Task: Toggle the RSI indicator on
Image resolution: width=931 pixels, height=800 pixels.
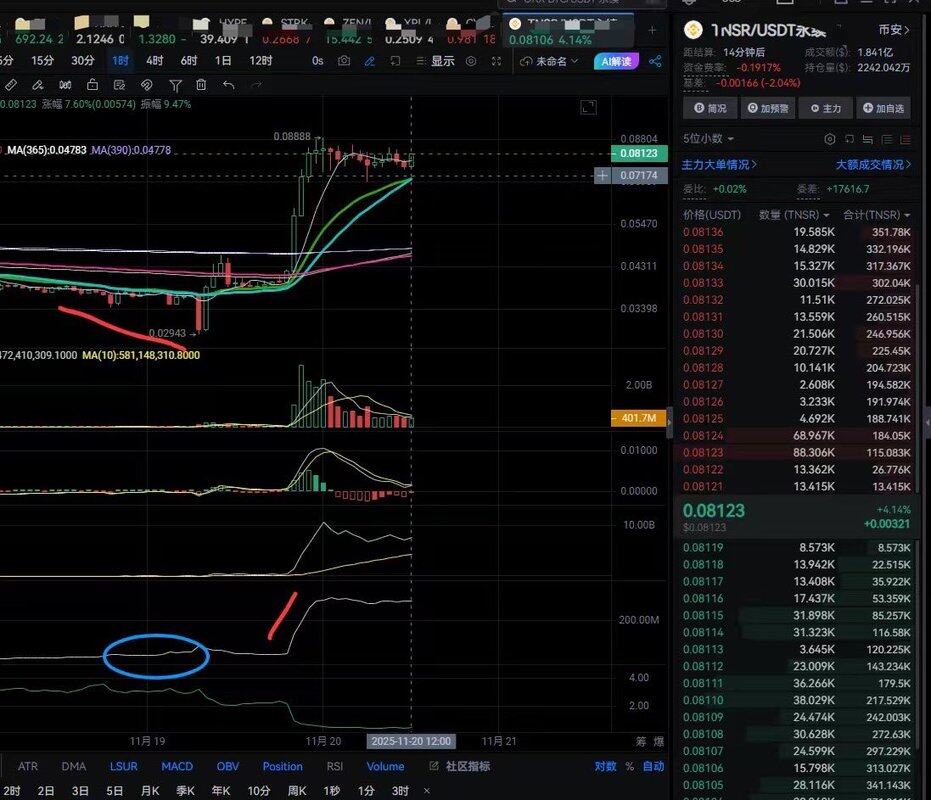Action: pos(334,767)
